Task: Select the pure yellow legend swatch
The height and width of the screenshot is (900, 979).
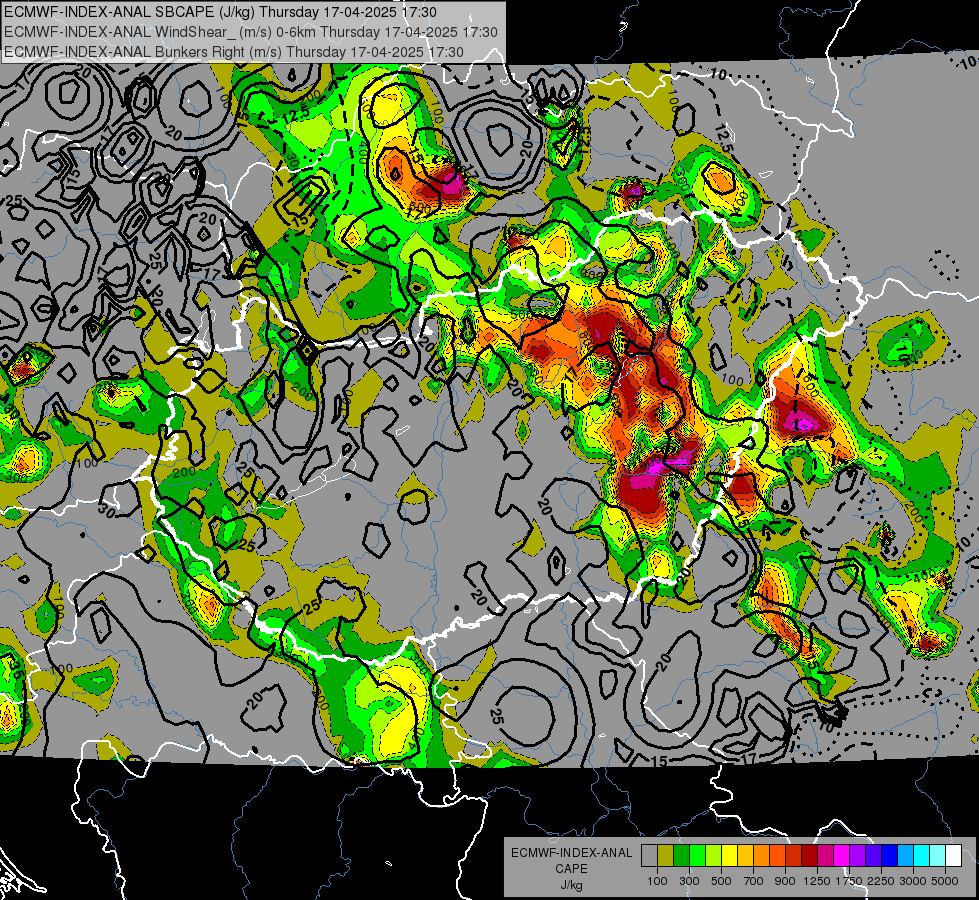Action: coord(729,855)
